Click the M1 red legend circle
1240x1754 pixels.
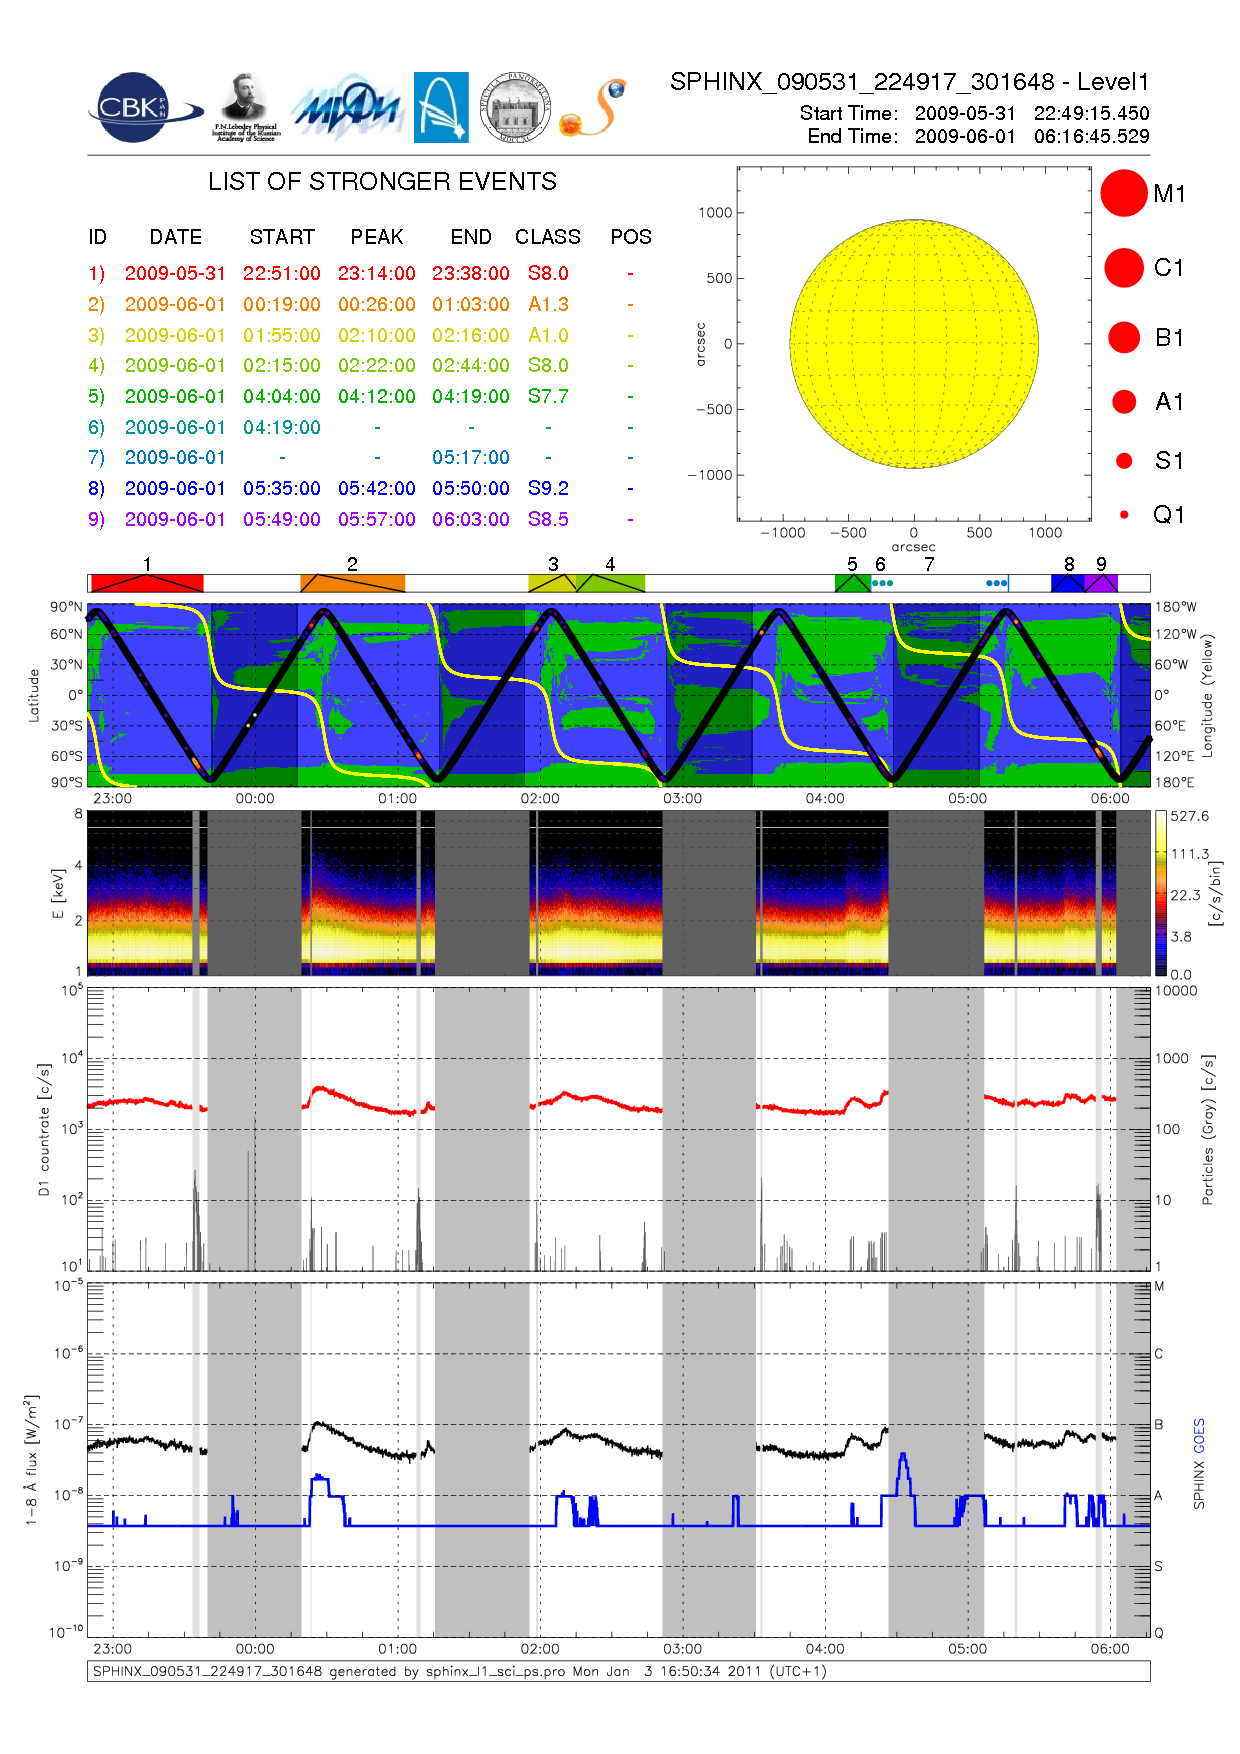[1124, 193]
